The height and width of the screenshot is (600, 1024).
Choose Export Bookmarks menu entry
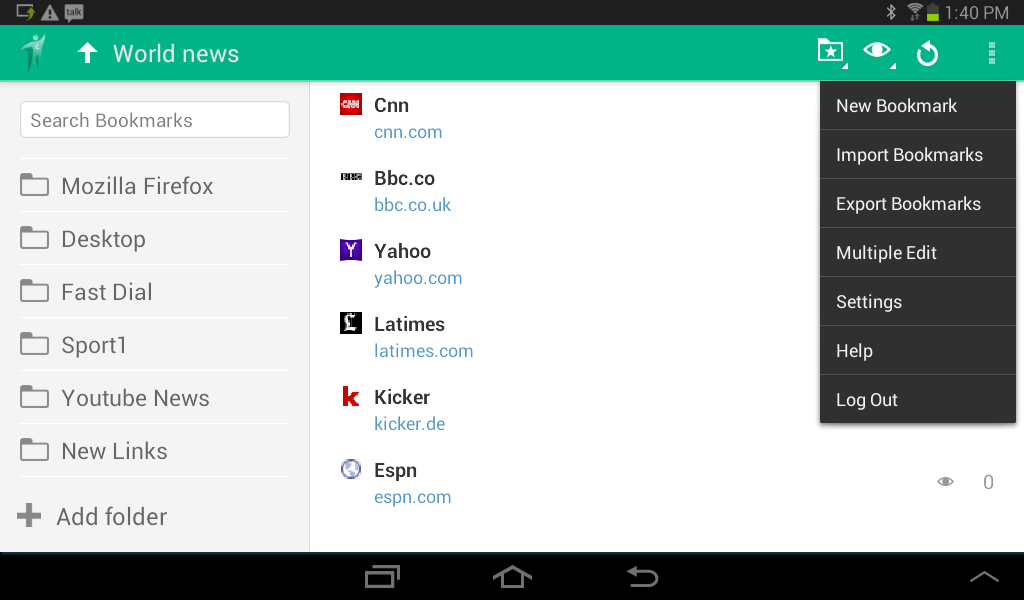click(x=918, y=204)
